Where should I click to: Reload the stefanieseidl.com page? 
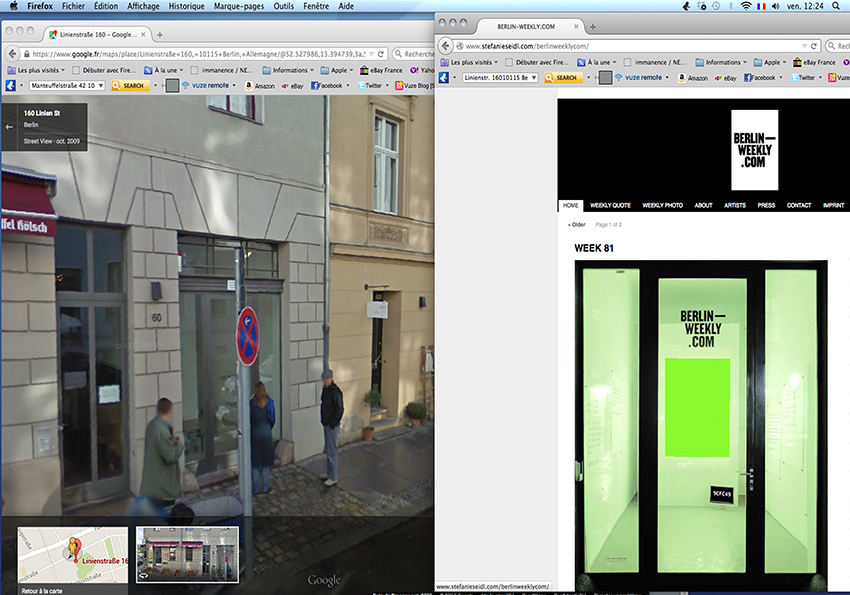(x=814, y=46)
